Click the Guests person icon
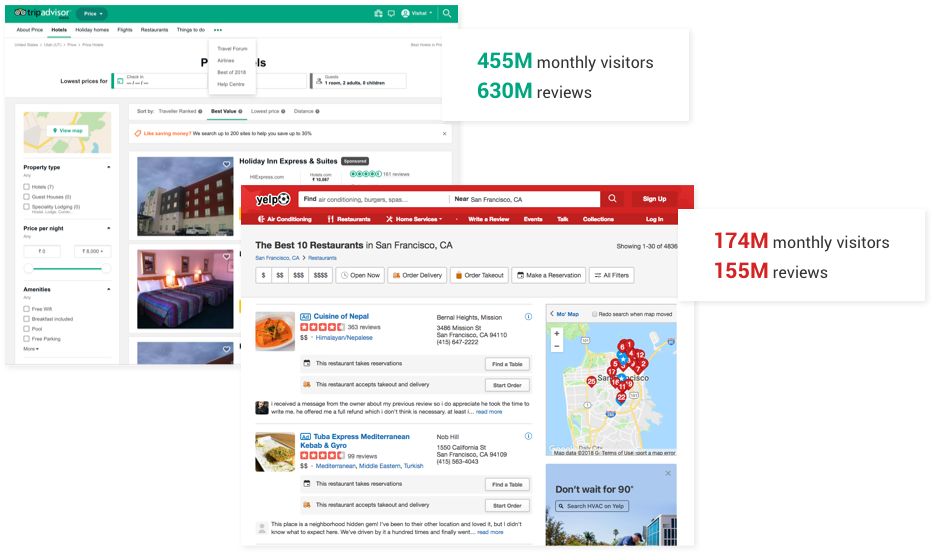The height and width of the screenshot is (555, 934). coord(319,81)
